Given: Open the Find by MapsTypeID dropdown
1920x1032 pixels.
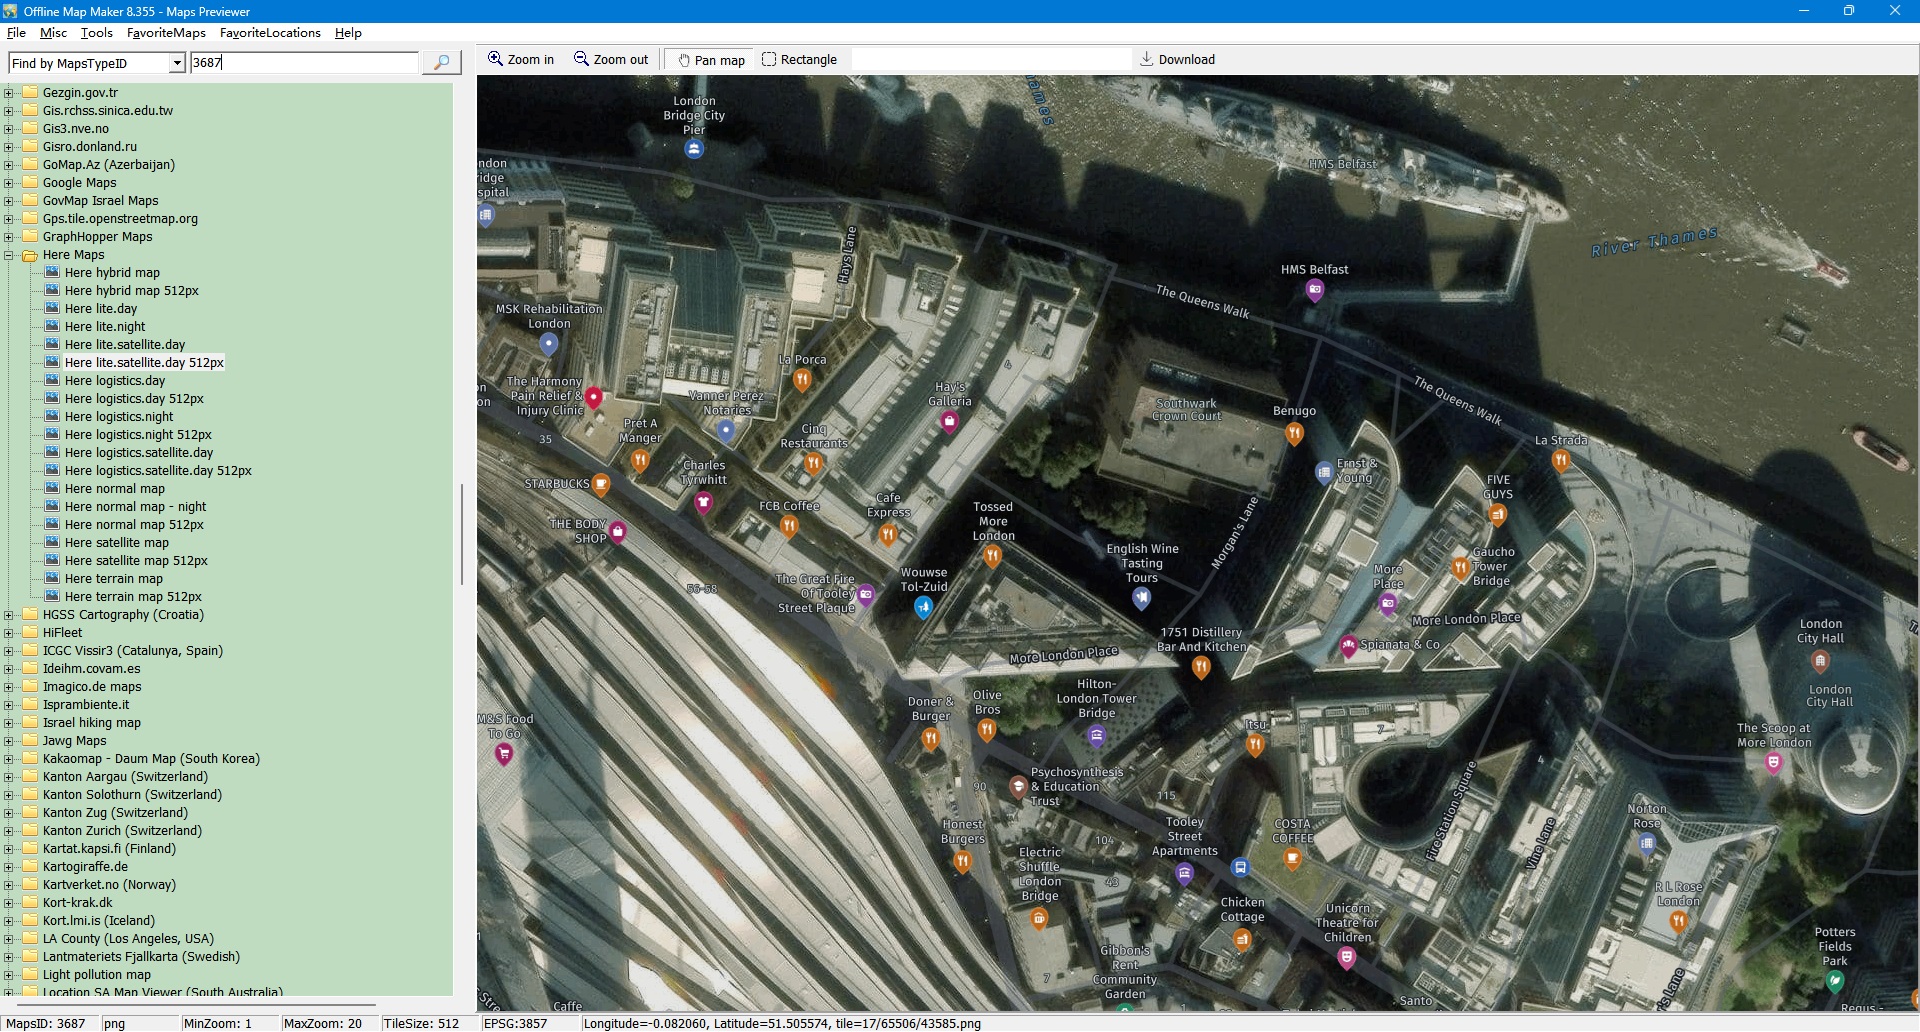Looking at the screenshot, I should [177, 63].
